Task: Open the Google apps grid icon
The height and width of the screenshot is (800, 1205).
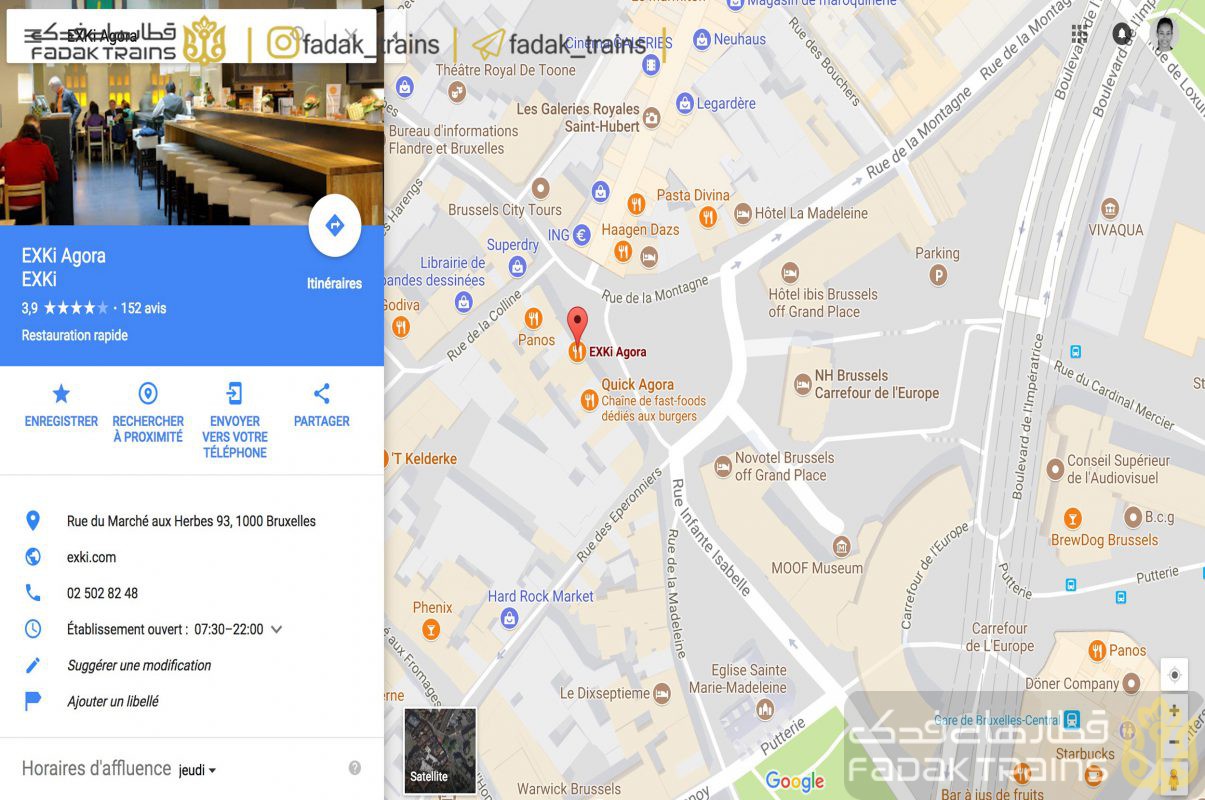Action: (x=1079, y=34)
